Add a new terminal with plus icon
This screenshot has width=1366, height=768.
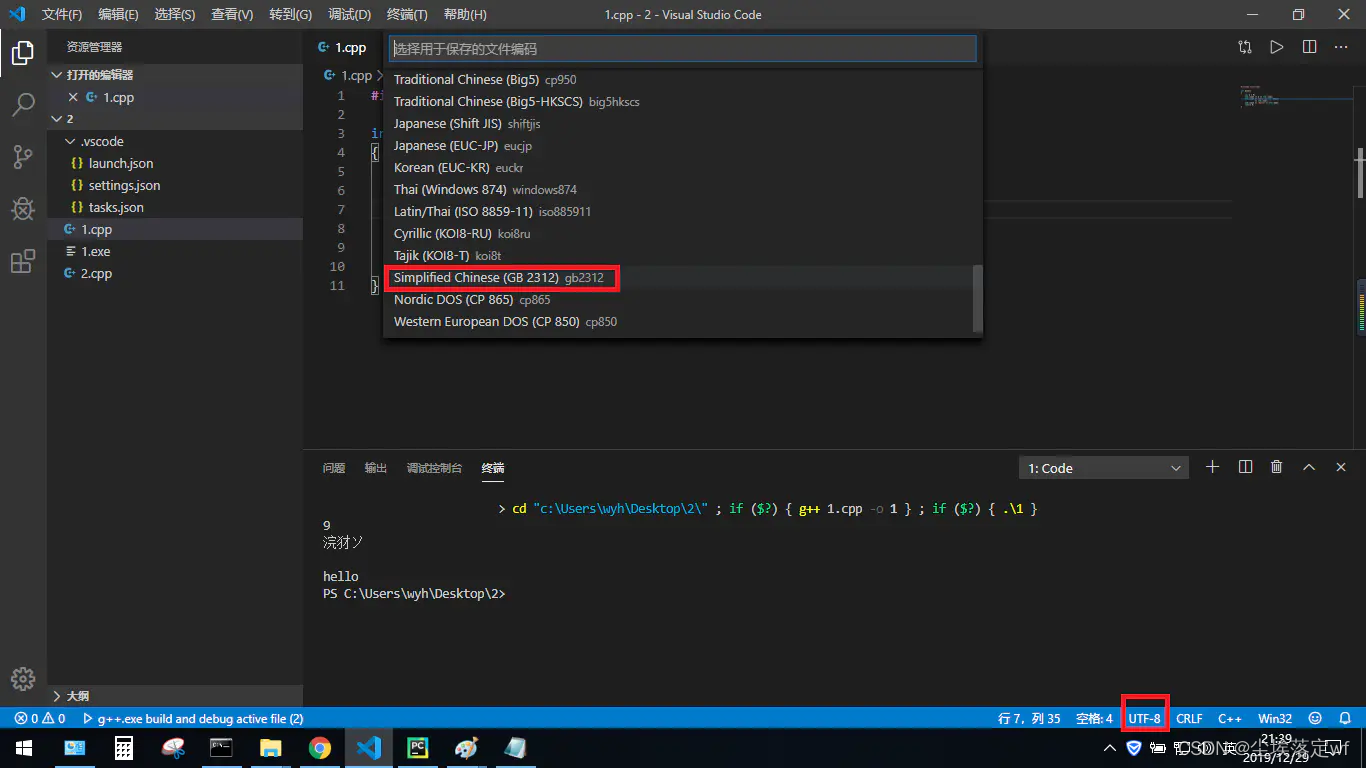click(1212, 467)
